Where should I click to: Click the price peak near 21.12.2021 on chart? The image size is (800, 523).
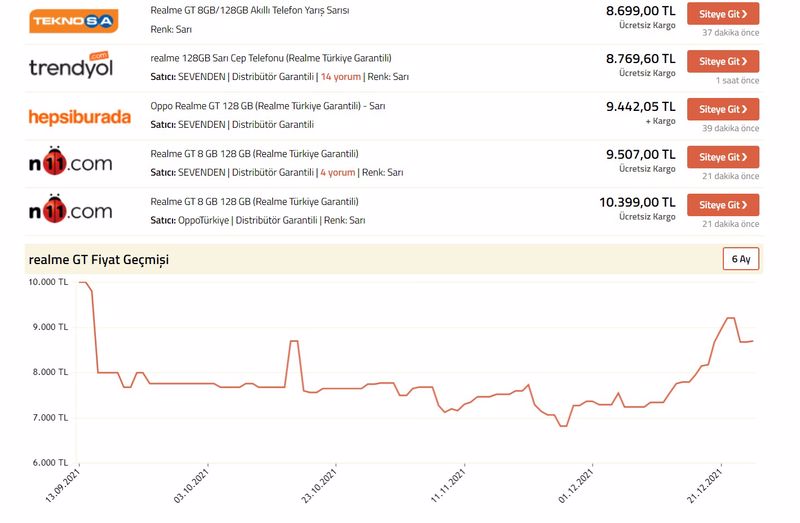pyautogui.click(x=730, y=318)
